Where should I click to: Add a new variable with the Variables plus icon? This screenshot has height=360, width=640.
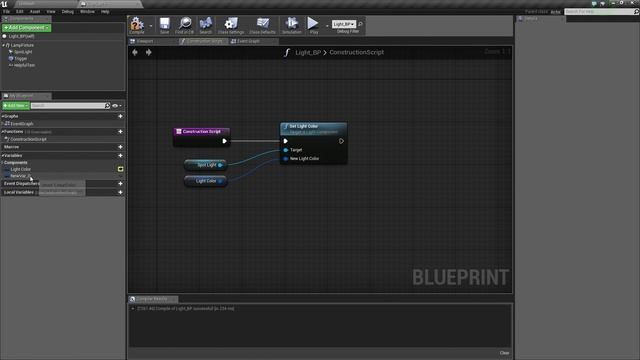[120, 156]
